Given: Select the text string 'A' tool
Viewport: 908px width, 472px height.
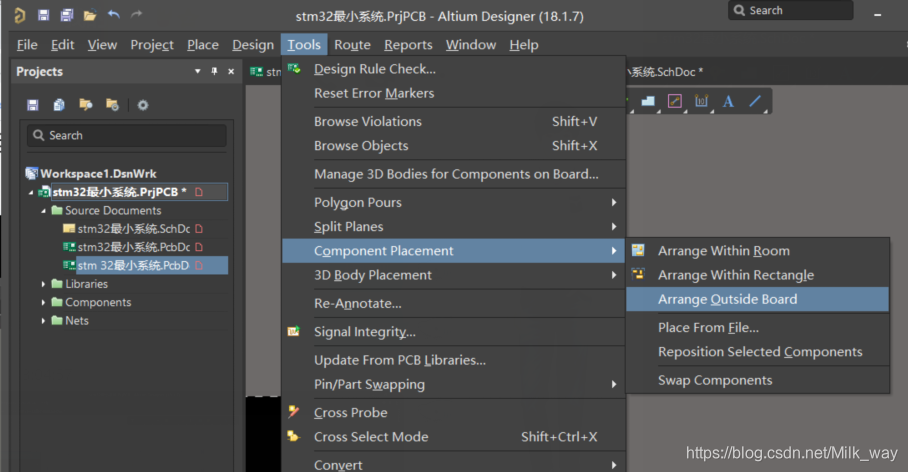Looking at the screenshot, I should [728, 102].
